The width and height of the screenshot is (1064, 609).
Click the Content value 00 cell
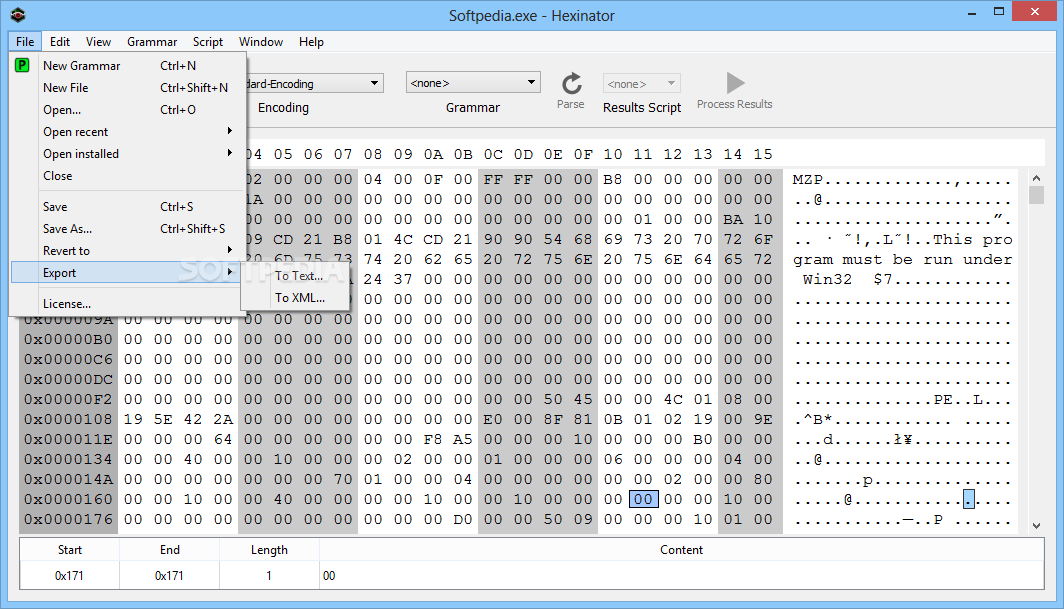681,576
